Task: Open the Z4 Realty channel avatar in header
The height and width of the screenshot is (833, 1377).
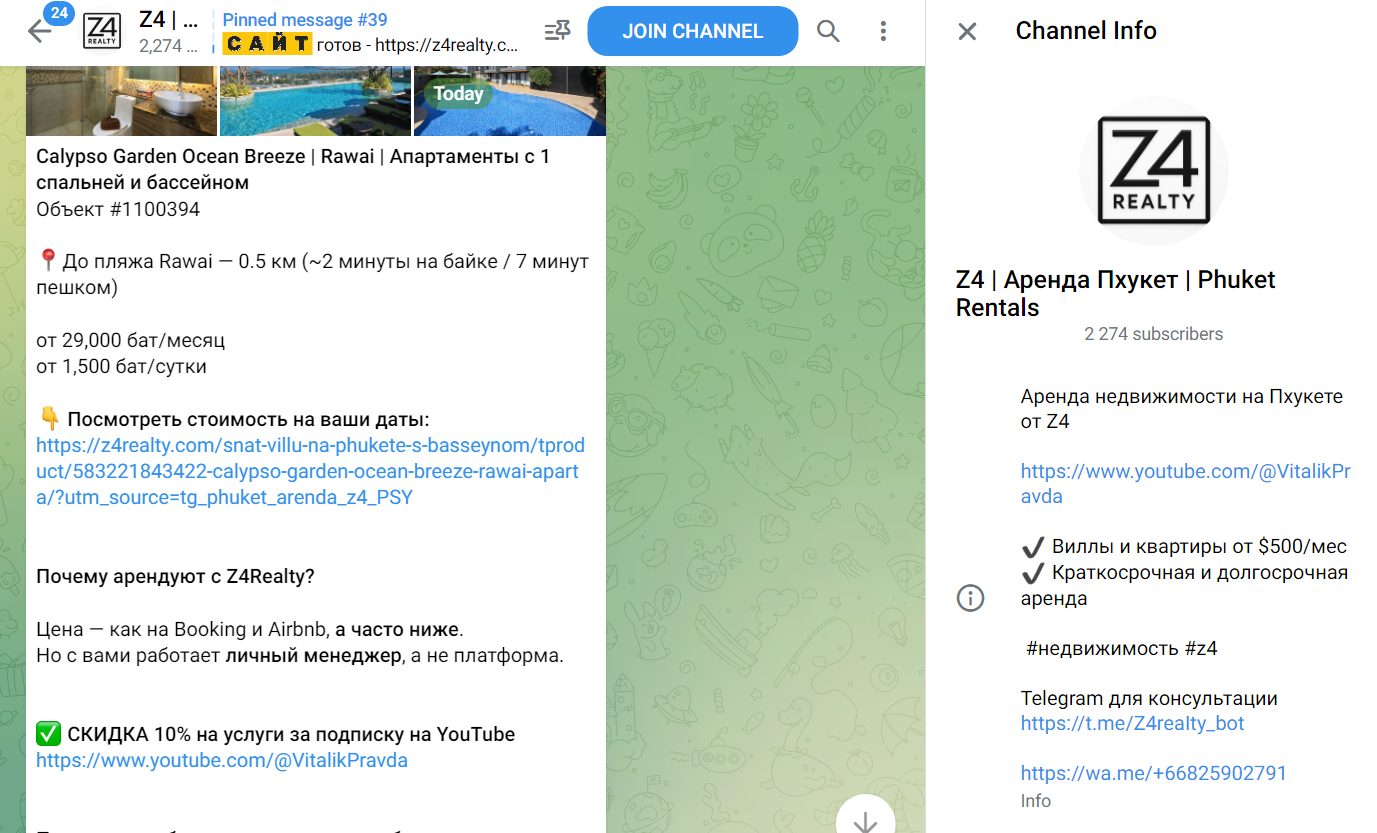Action: click(x=102, y=32)
